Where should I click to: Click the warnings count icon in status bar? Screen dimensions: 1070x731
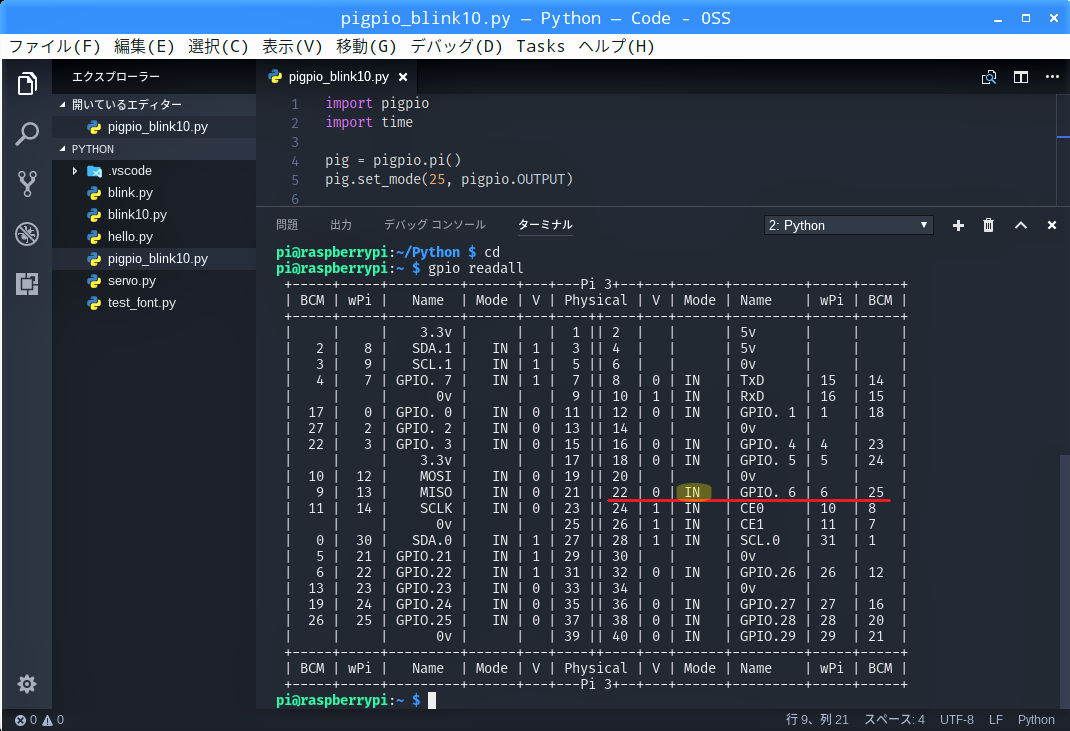pyautogui.click(x=53, y=719)
